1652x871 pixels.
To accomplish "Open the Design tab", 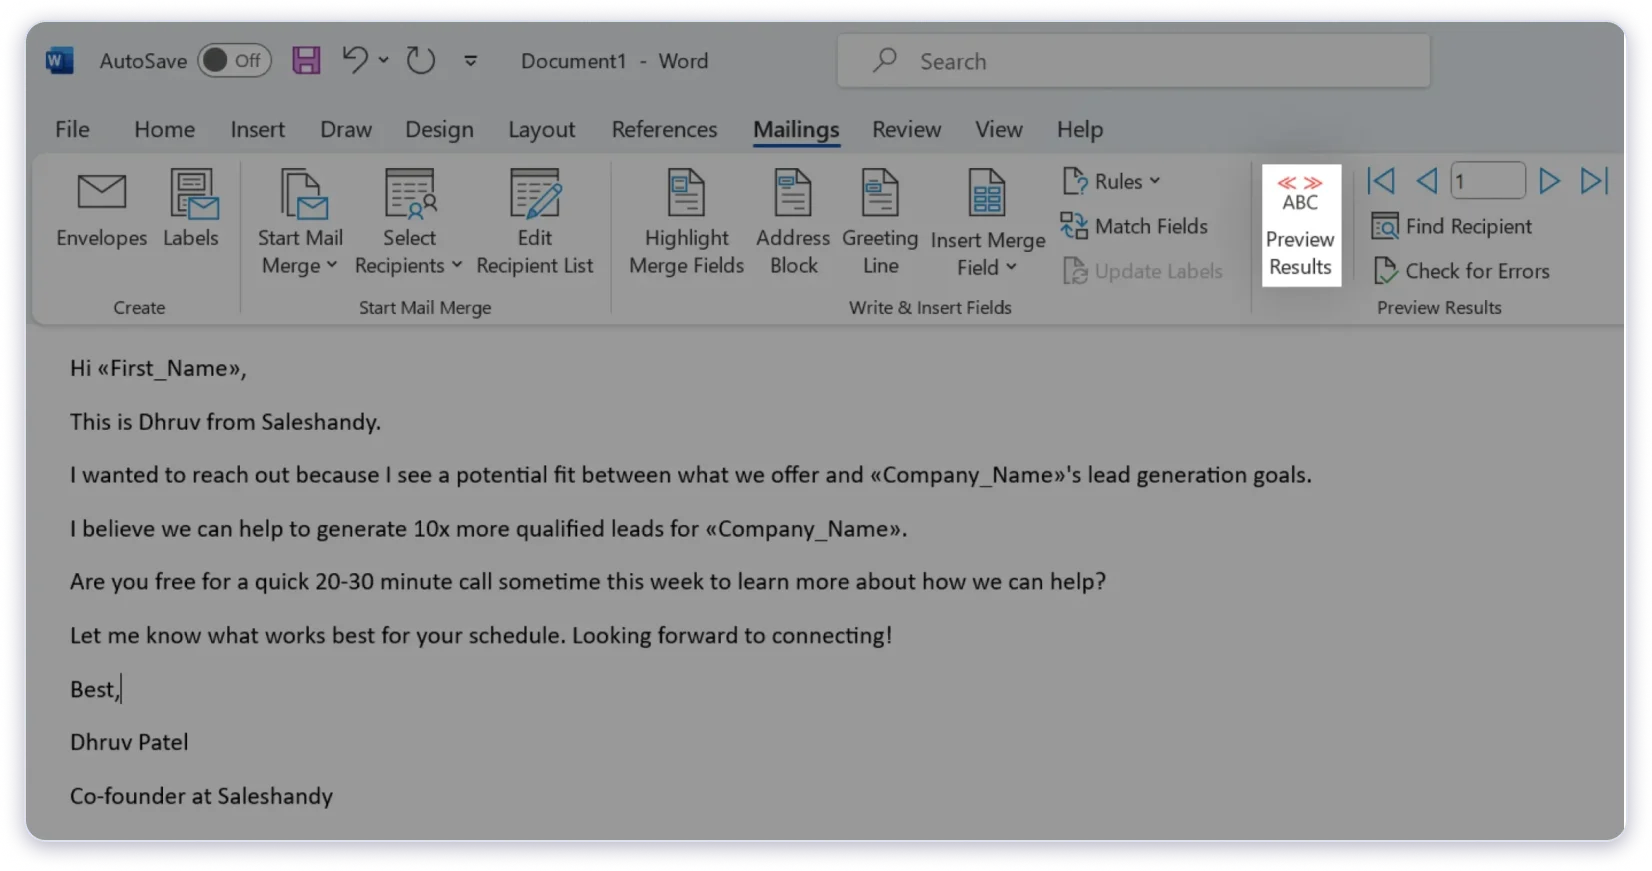I will pos(439,129).
